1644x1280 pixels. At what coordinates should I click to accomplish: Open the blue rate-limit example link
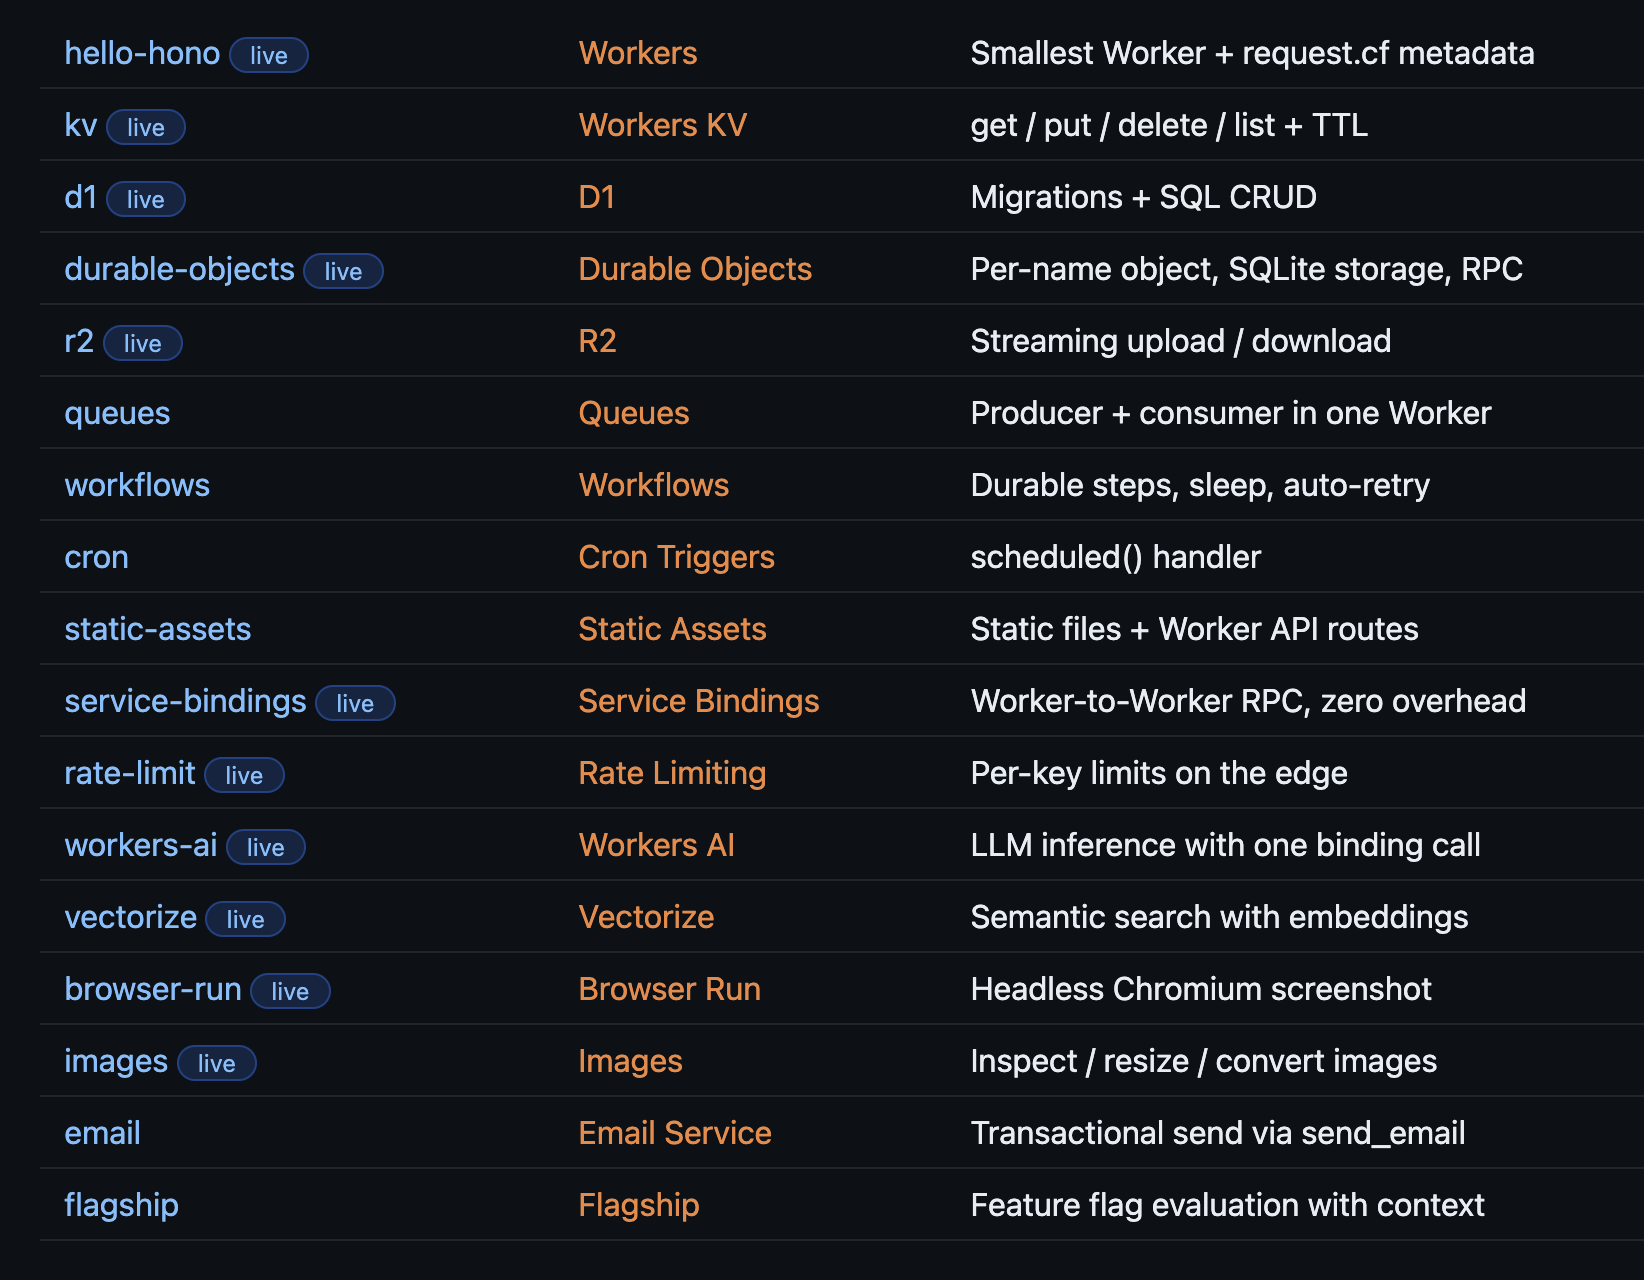point(130,773)
